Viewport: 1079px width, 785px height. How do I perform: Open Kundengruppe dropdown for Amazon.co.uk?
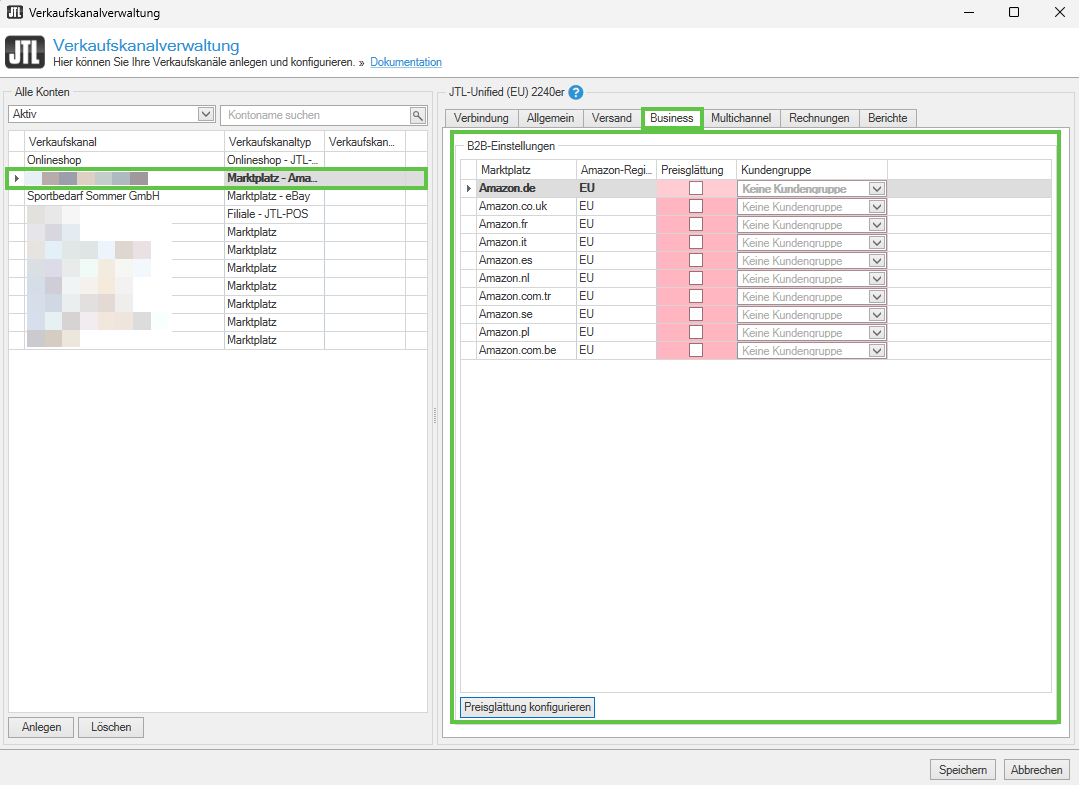(x=876, y=206)
